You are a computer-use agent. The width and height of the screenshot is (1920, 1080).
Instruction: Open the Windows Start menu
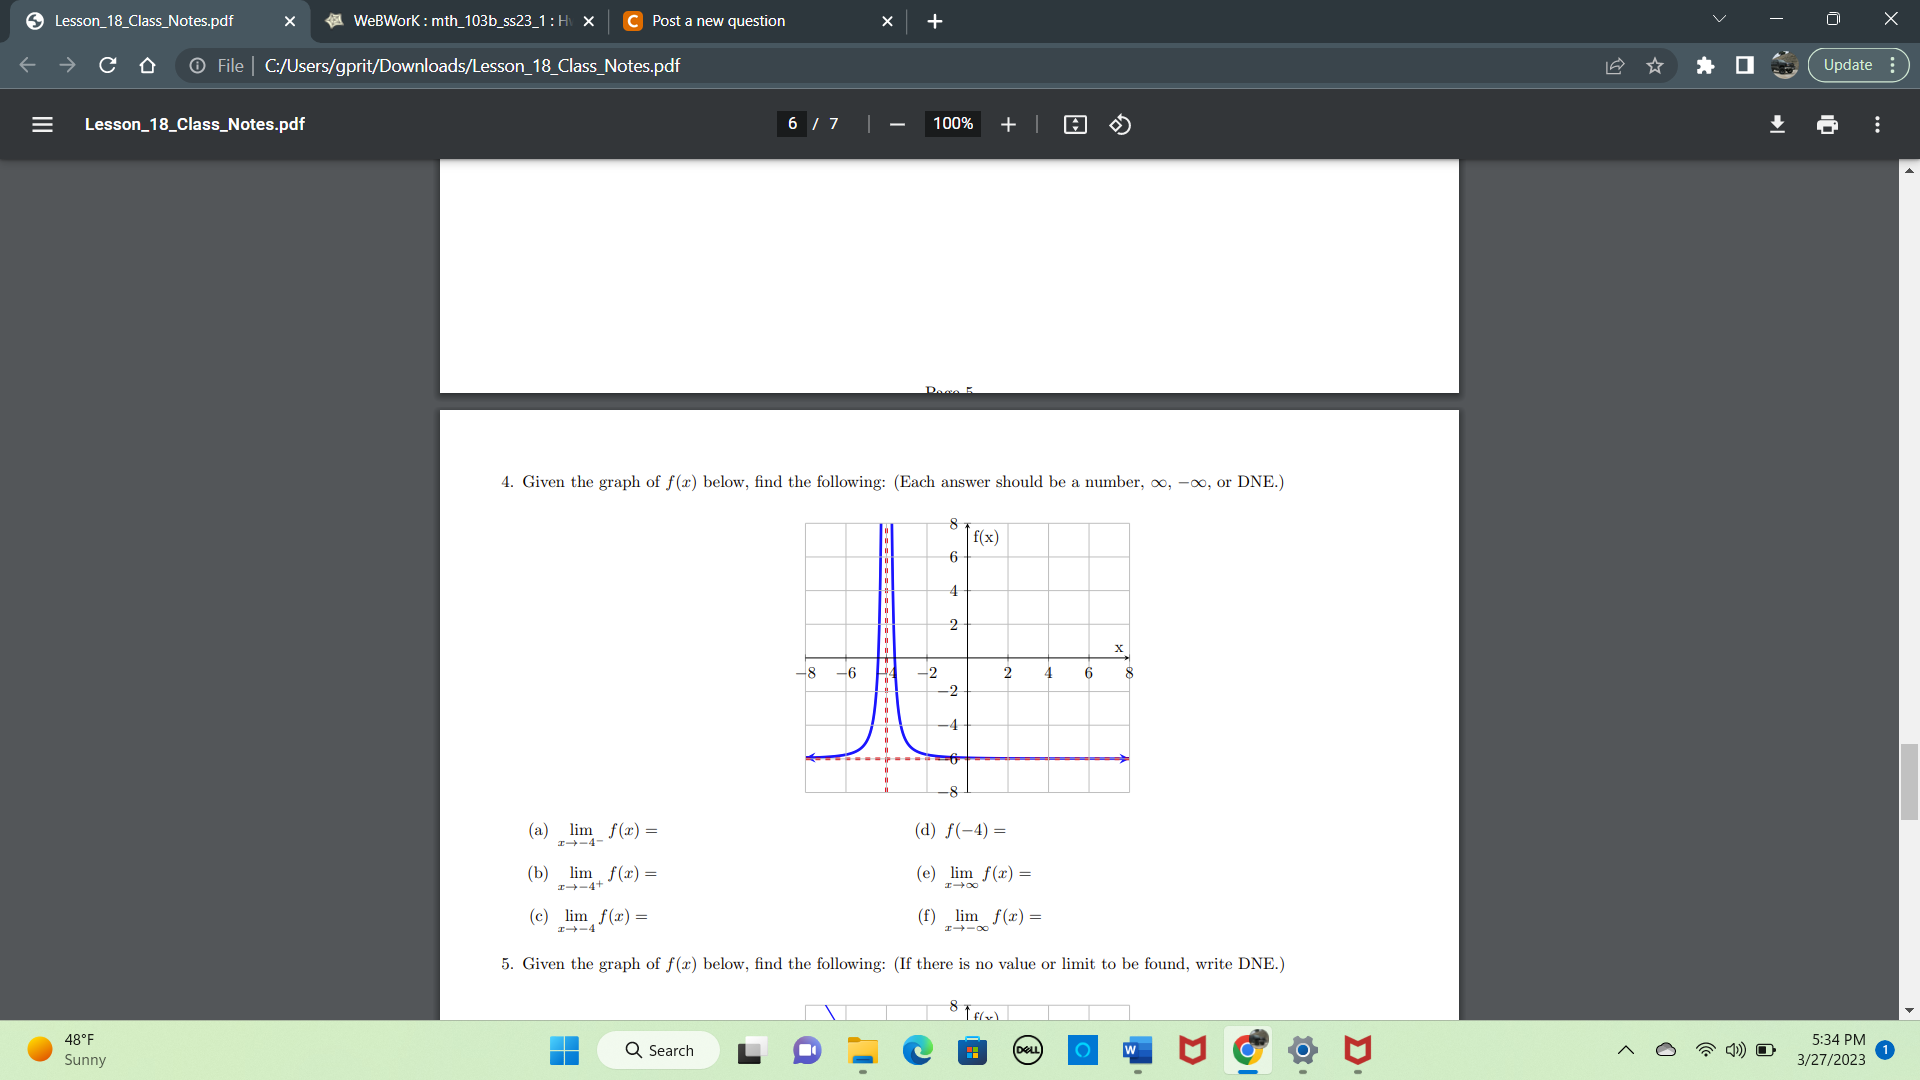[564, 1050]
